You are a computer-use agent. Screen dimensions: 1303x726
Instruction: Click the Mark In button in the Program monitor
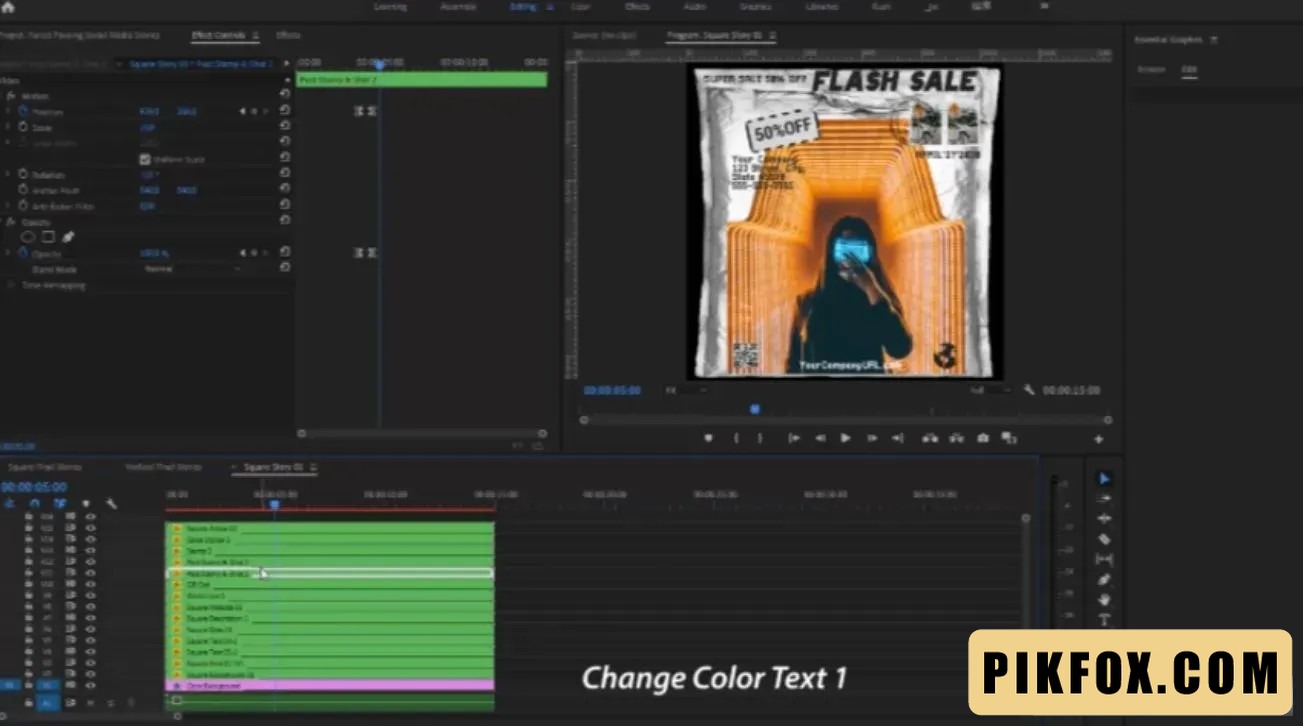(736, 438)
